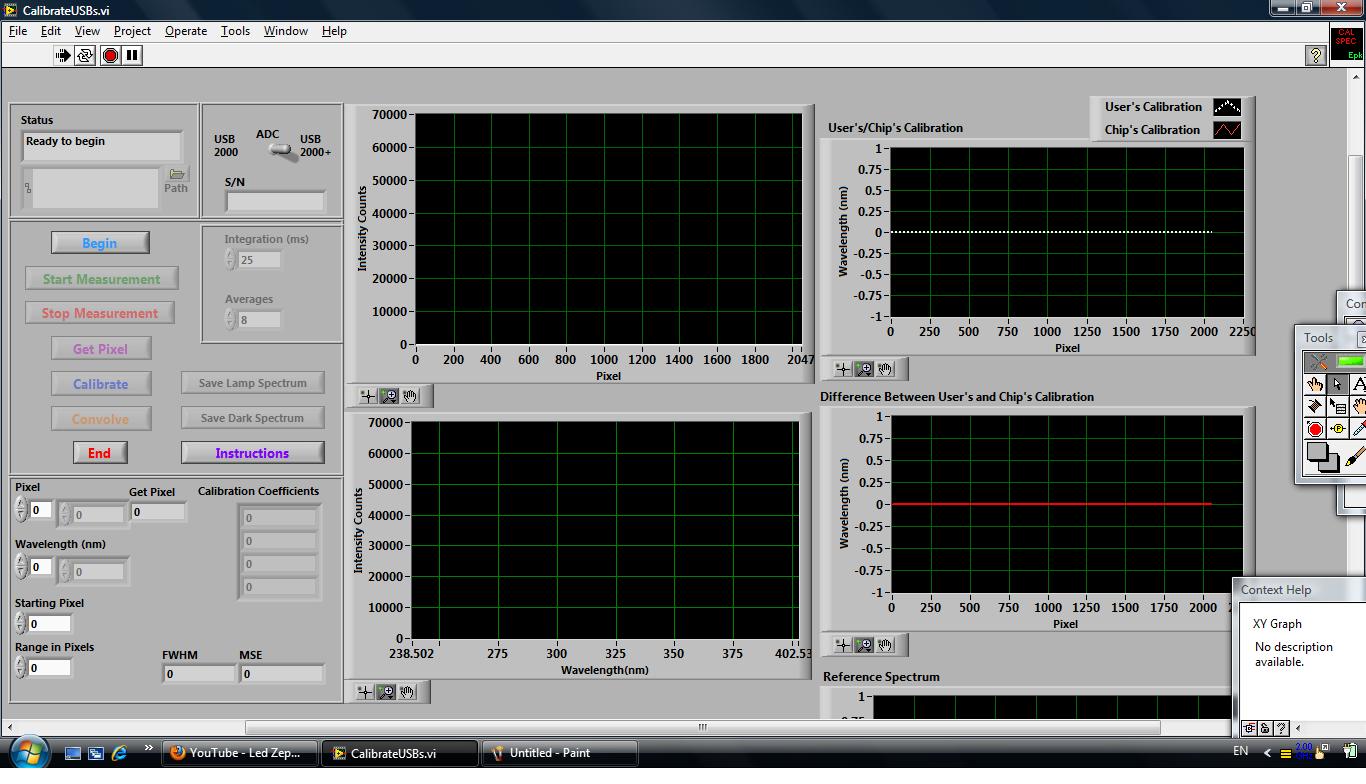
Task: Open the View menu
Action: pyautogui.click(x=87, y=31)
